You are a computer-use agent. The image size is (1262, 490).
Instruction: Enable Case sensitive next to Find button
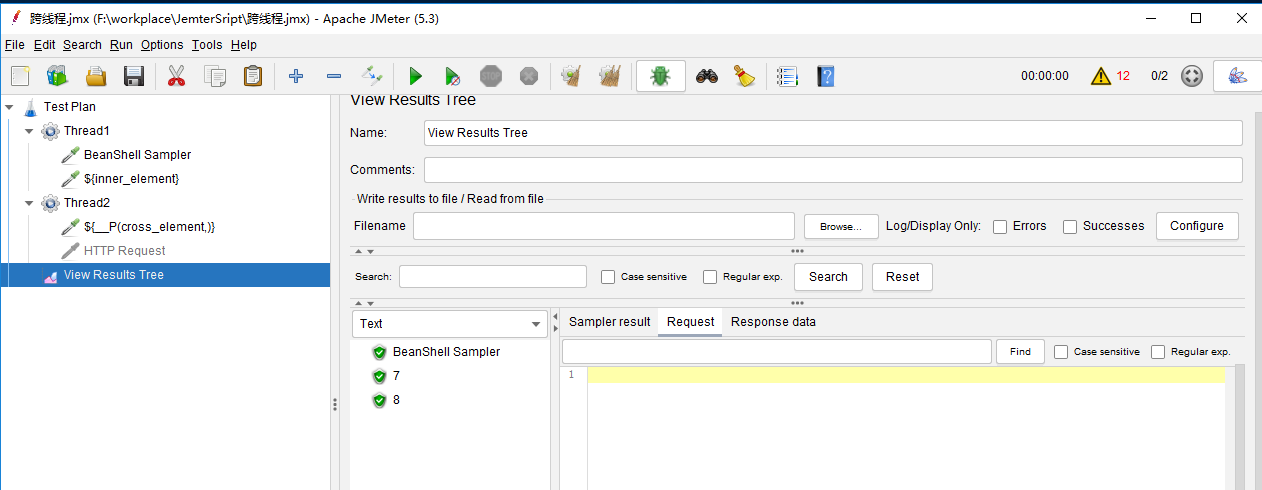1061,352
